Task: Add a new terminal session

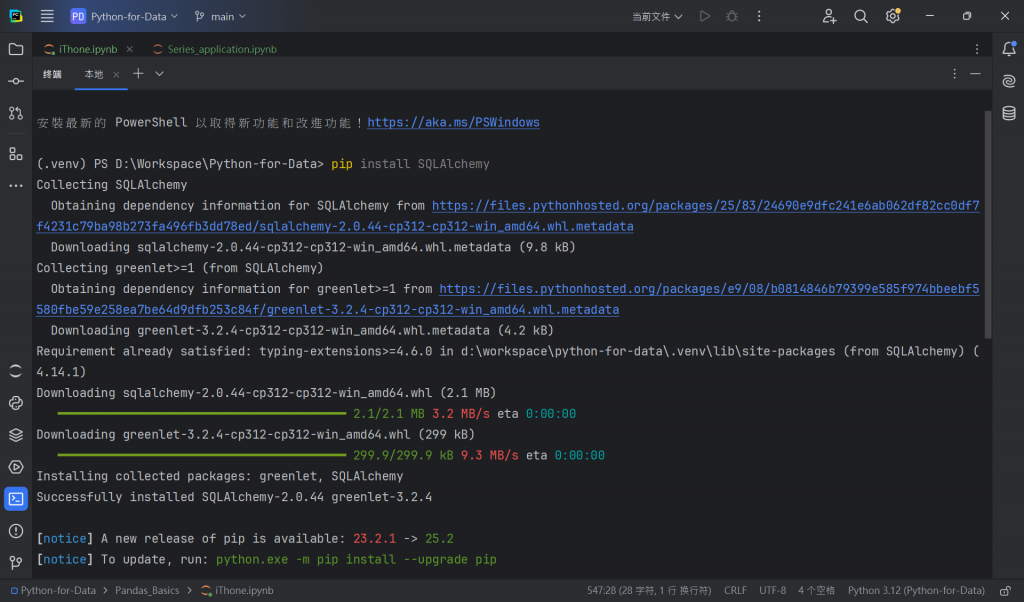Action: pos(138,74)
